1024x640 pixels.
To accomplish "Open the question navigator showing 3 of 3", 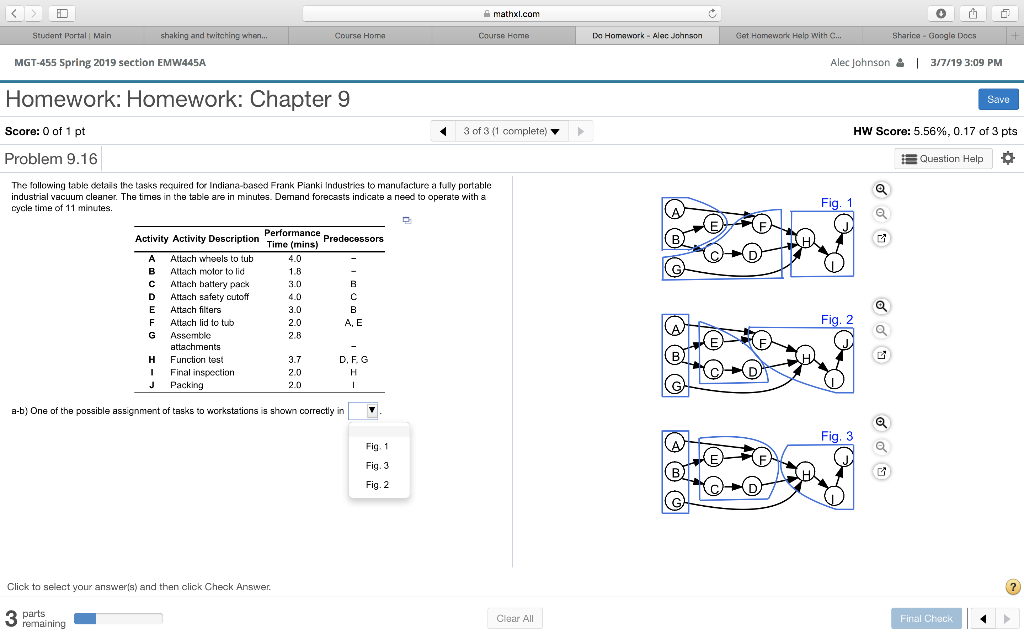I will pyautogui.click(x=511, y=130).
